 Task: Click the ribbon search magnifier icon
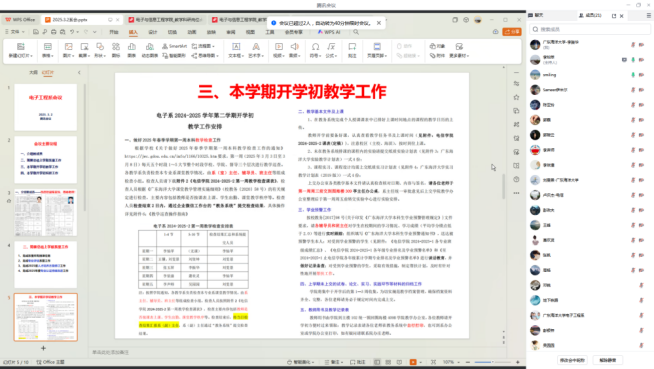click(x=356, y=32)
